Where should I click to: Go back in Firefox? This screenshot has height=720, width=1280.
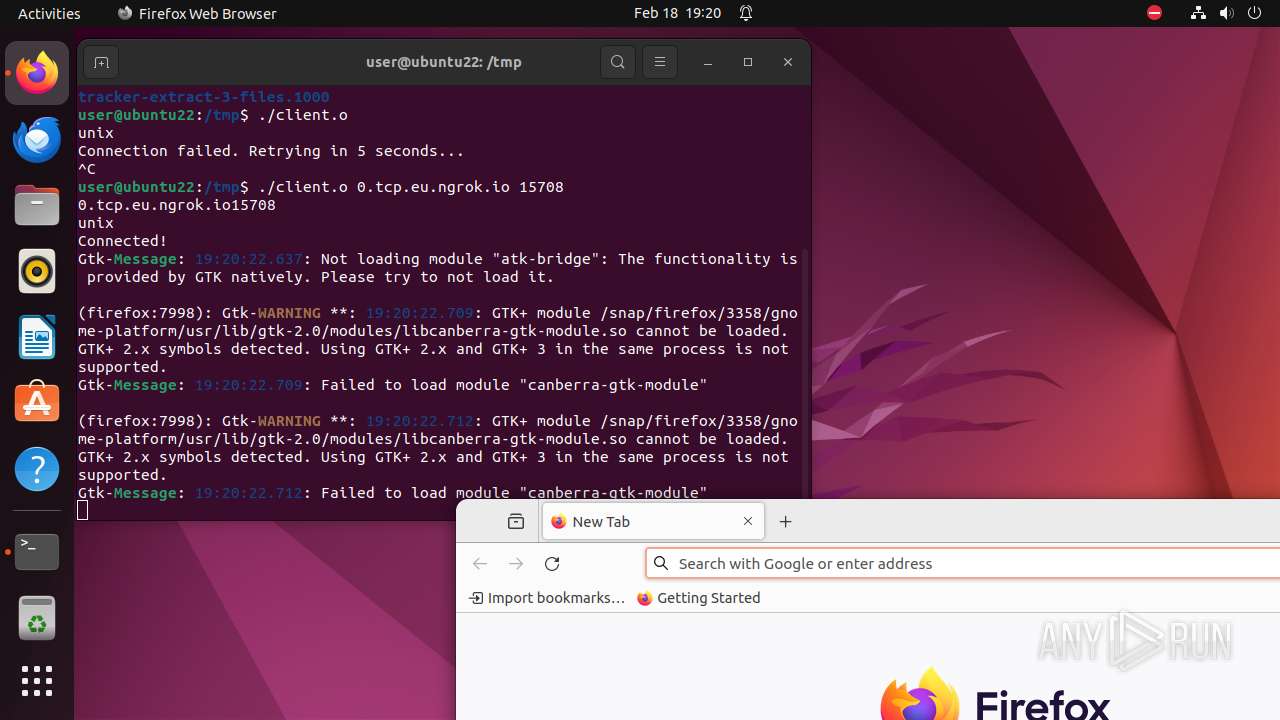pos(480,564)
